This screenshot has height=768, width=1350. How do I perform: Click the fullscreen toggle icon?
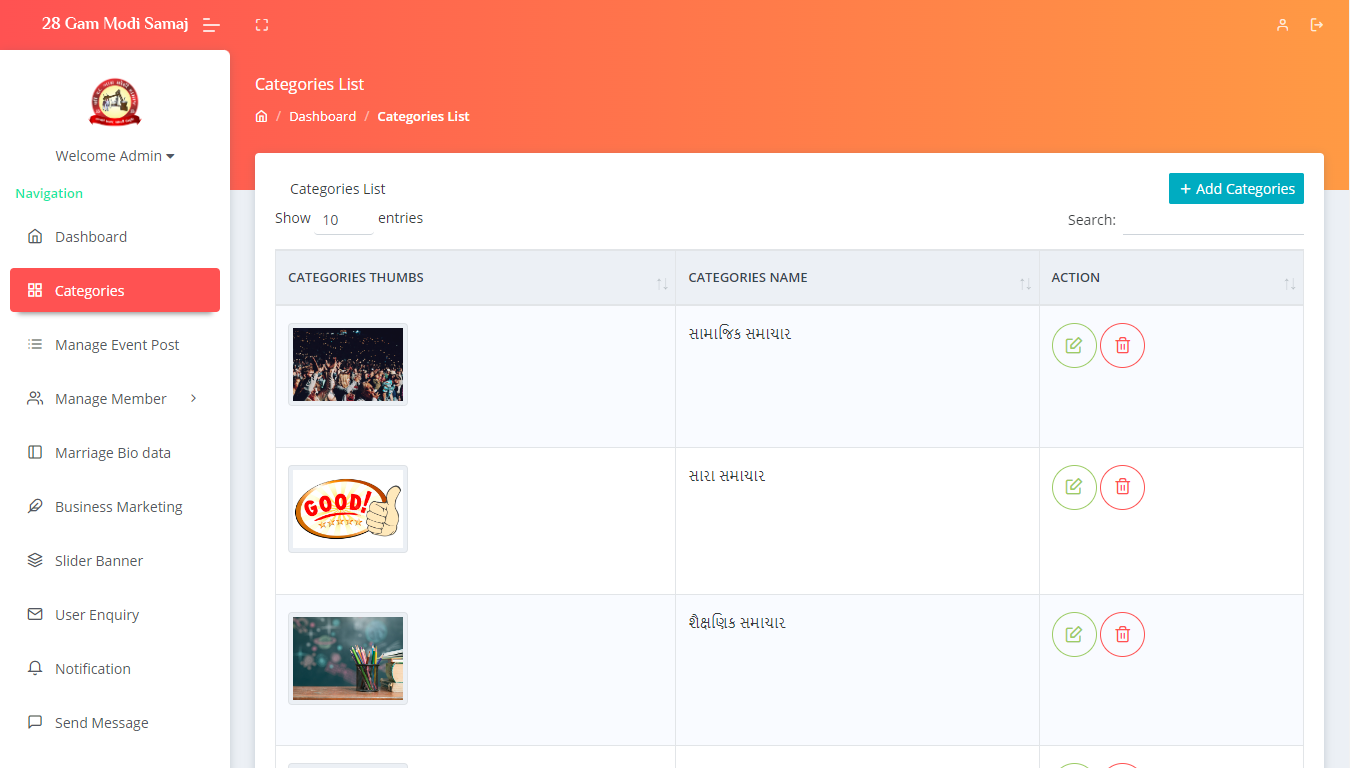[x=262, y=25]
